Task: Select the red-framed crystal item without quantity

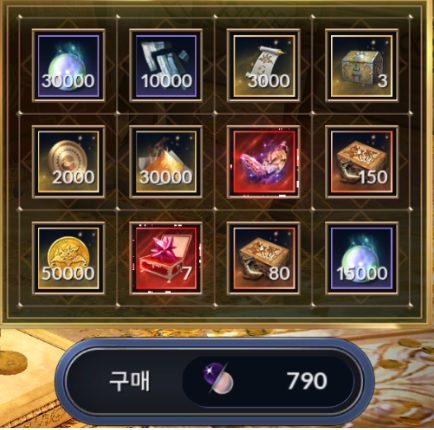Action: (263, 162)
